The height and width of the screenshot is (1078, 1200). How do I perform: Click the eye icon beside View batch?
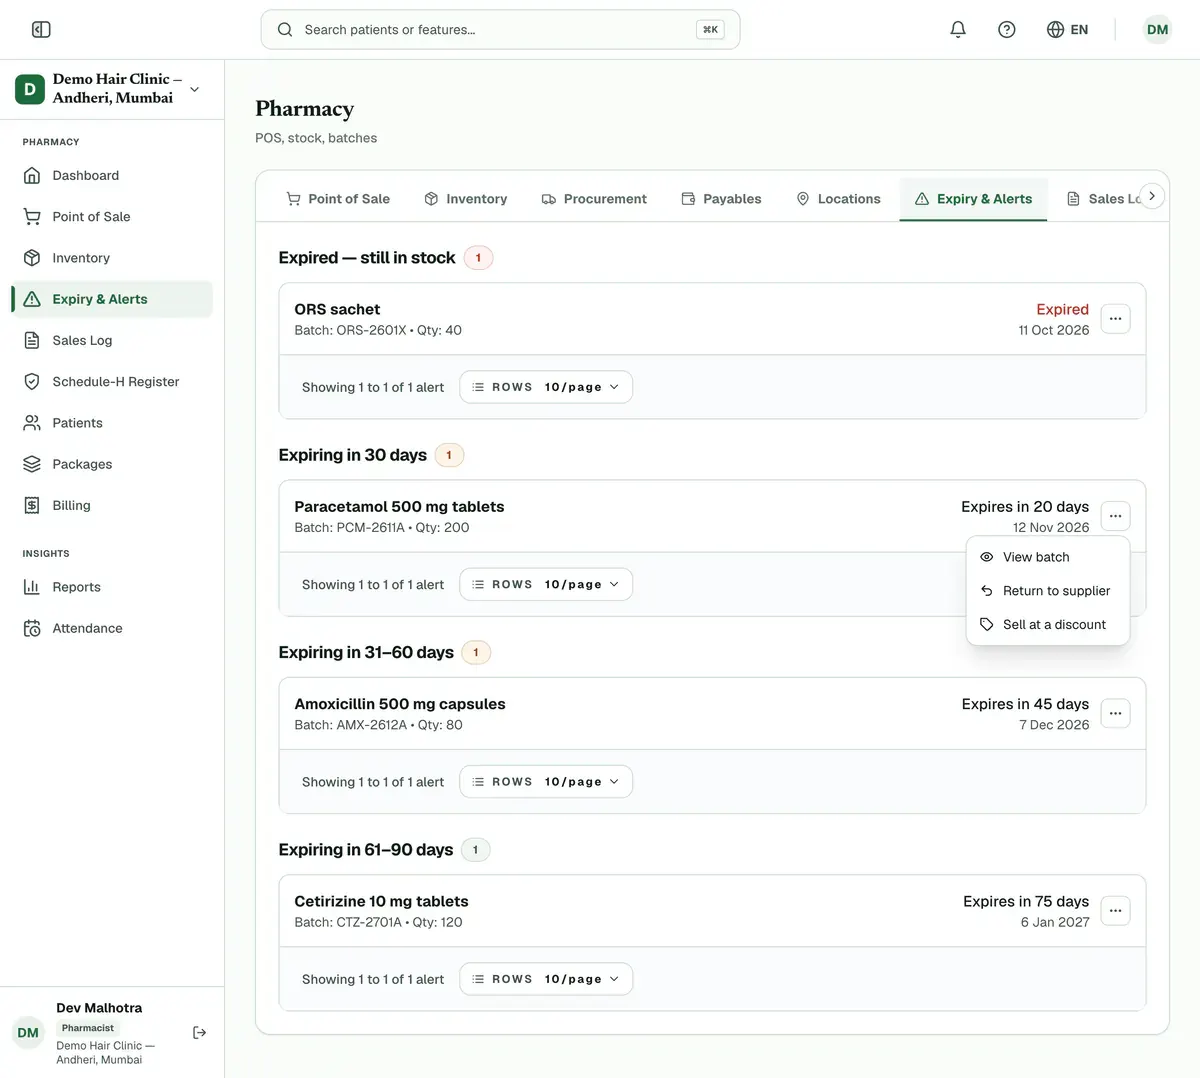point(987,557)
